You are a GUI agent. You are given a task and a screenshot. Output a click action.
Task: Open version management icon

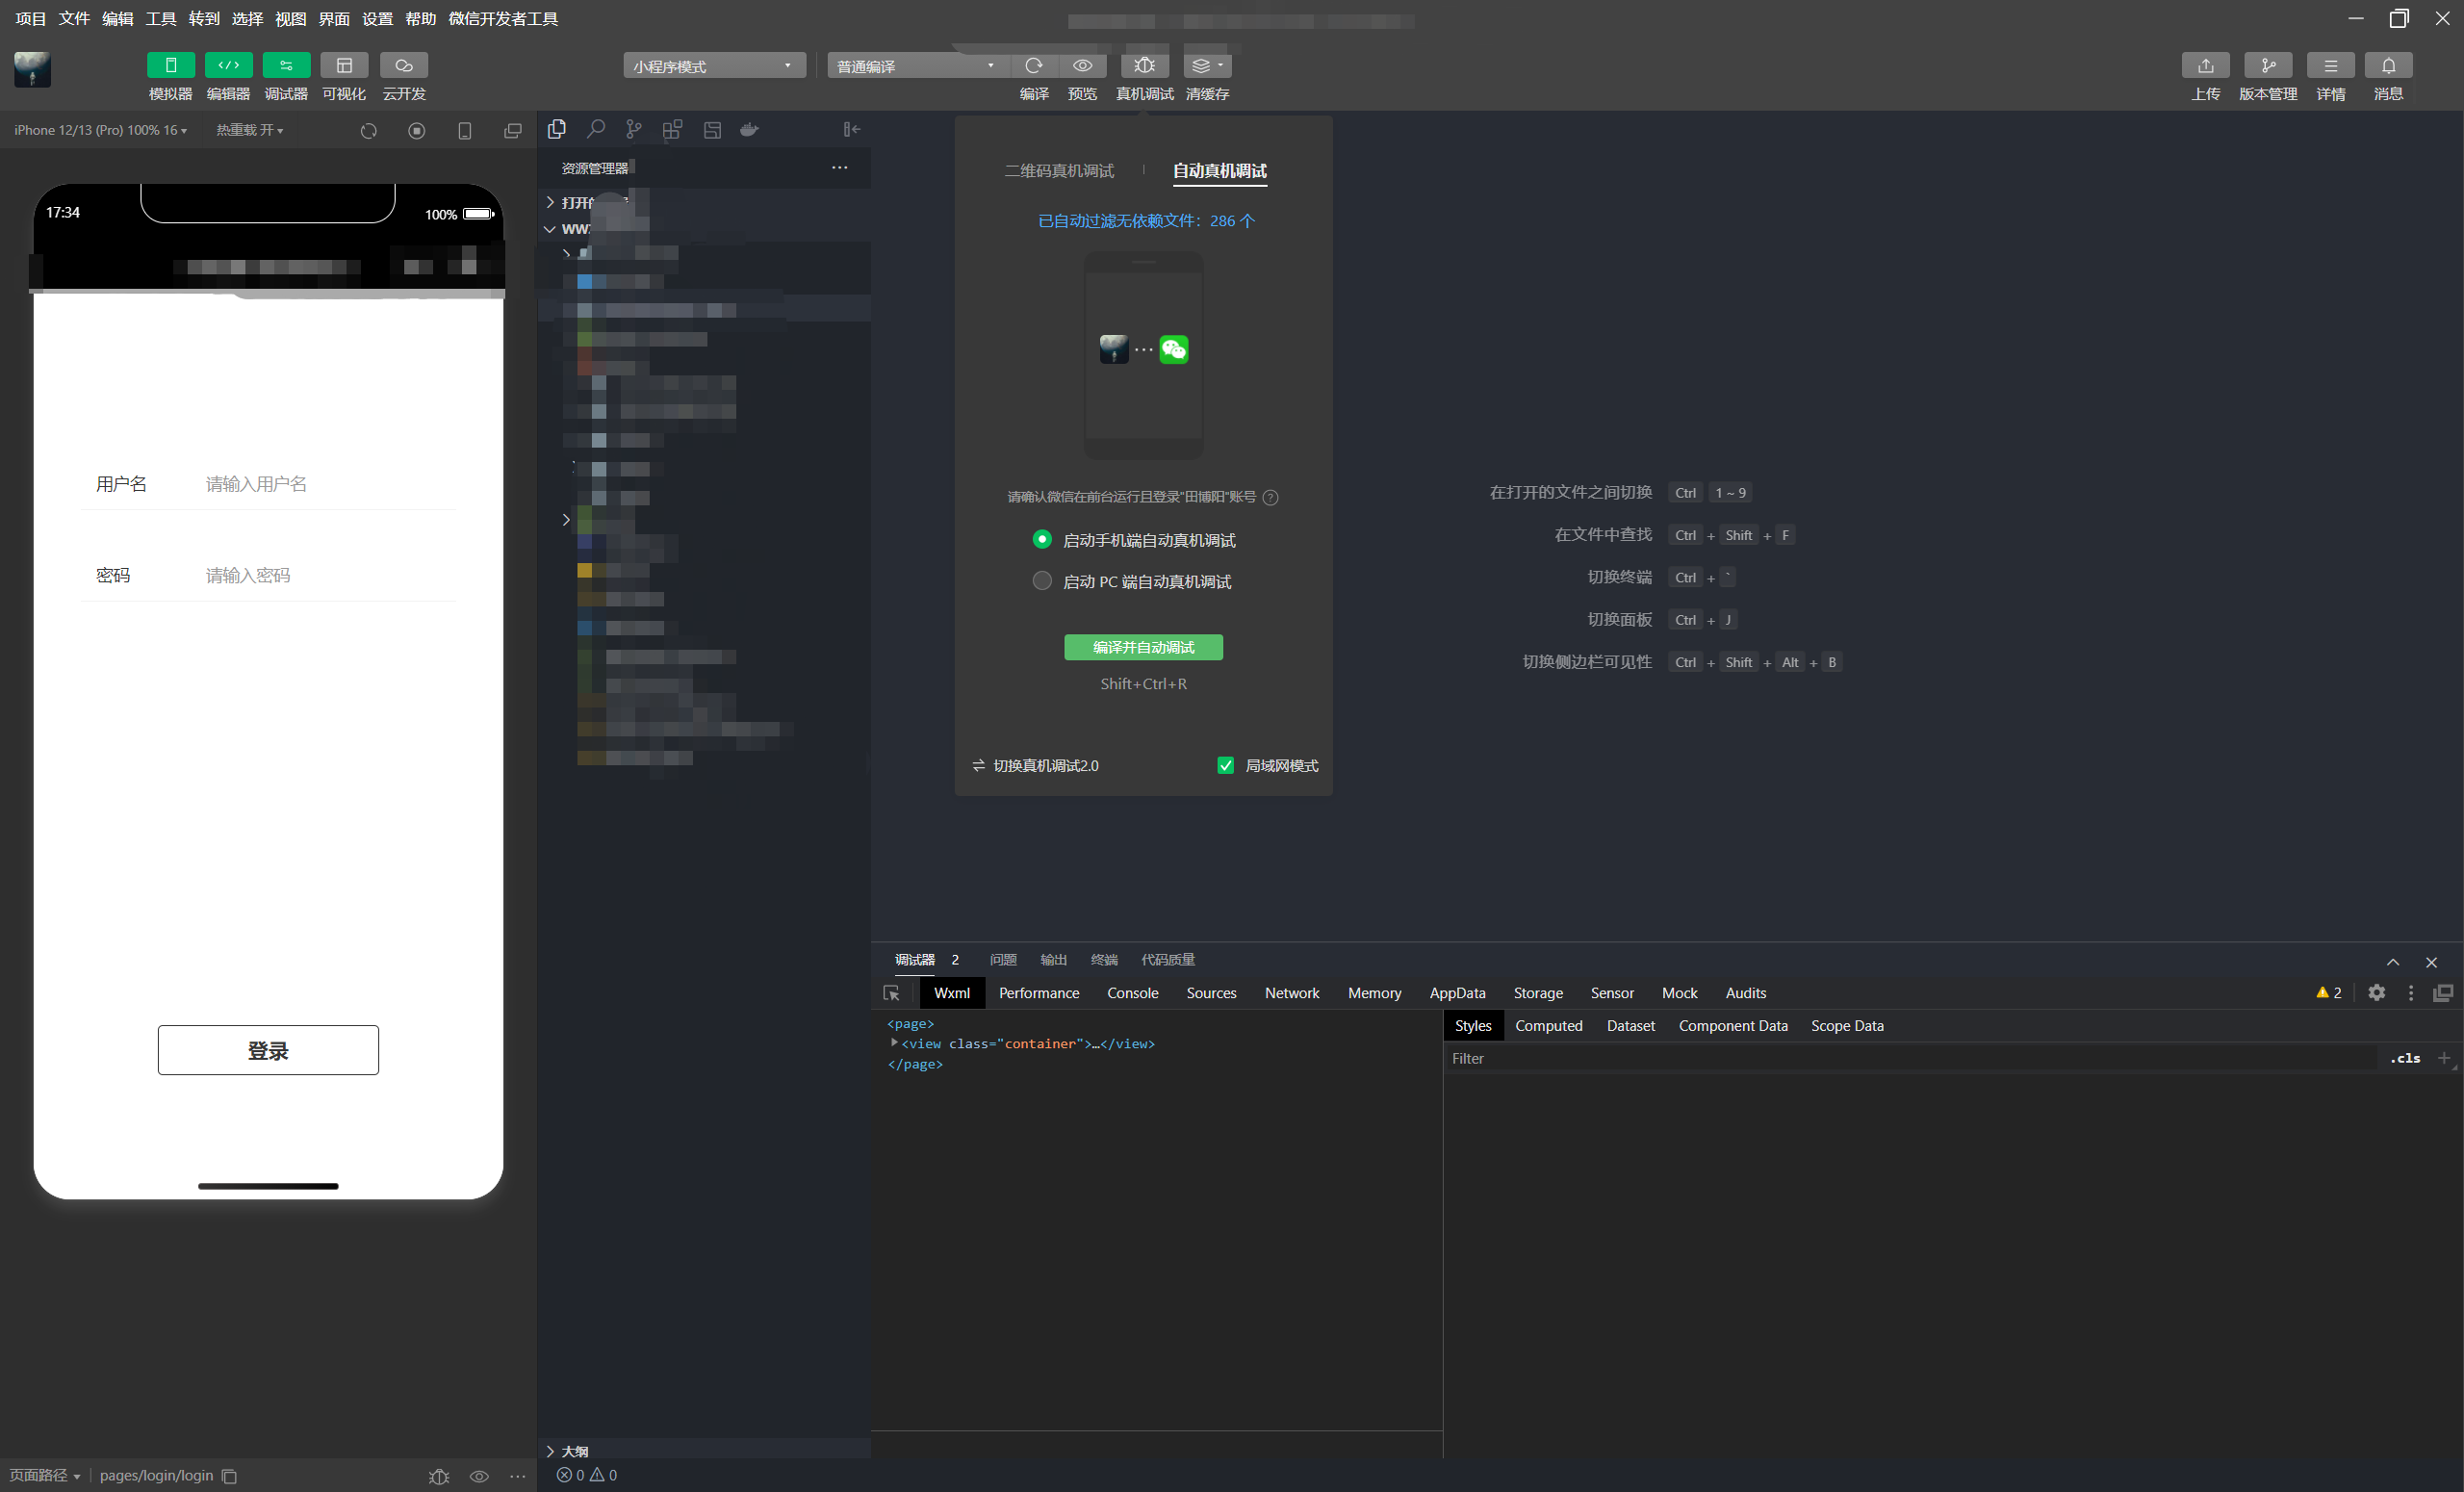[2267, 66]
